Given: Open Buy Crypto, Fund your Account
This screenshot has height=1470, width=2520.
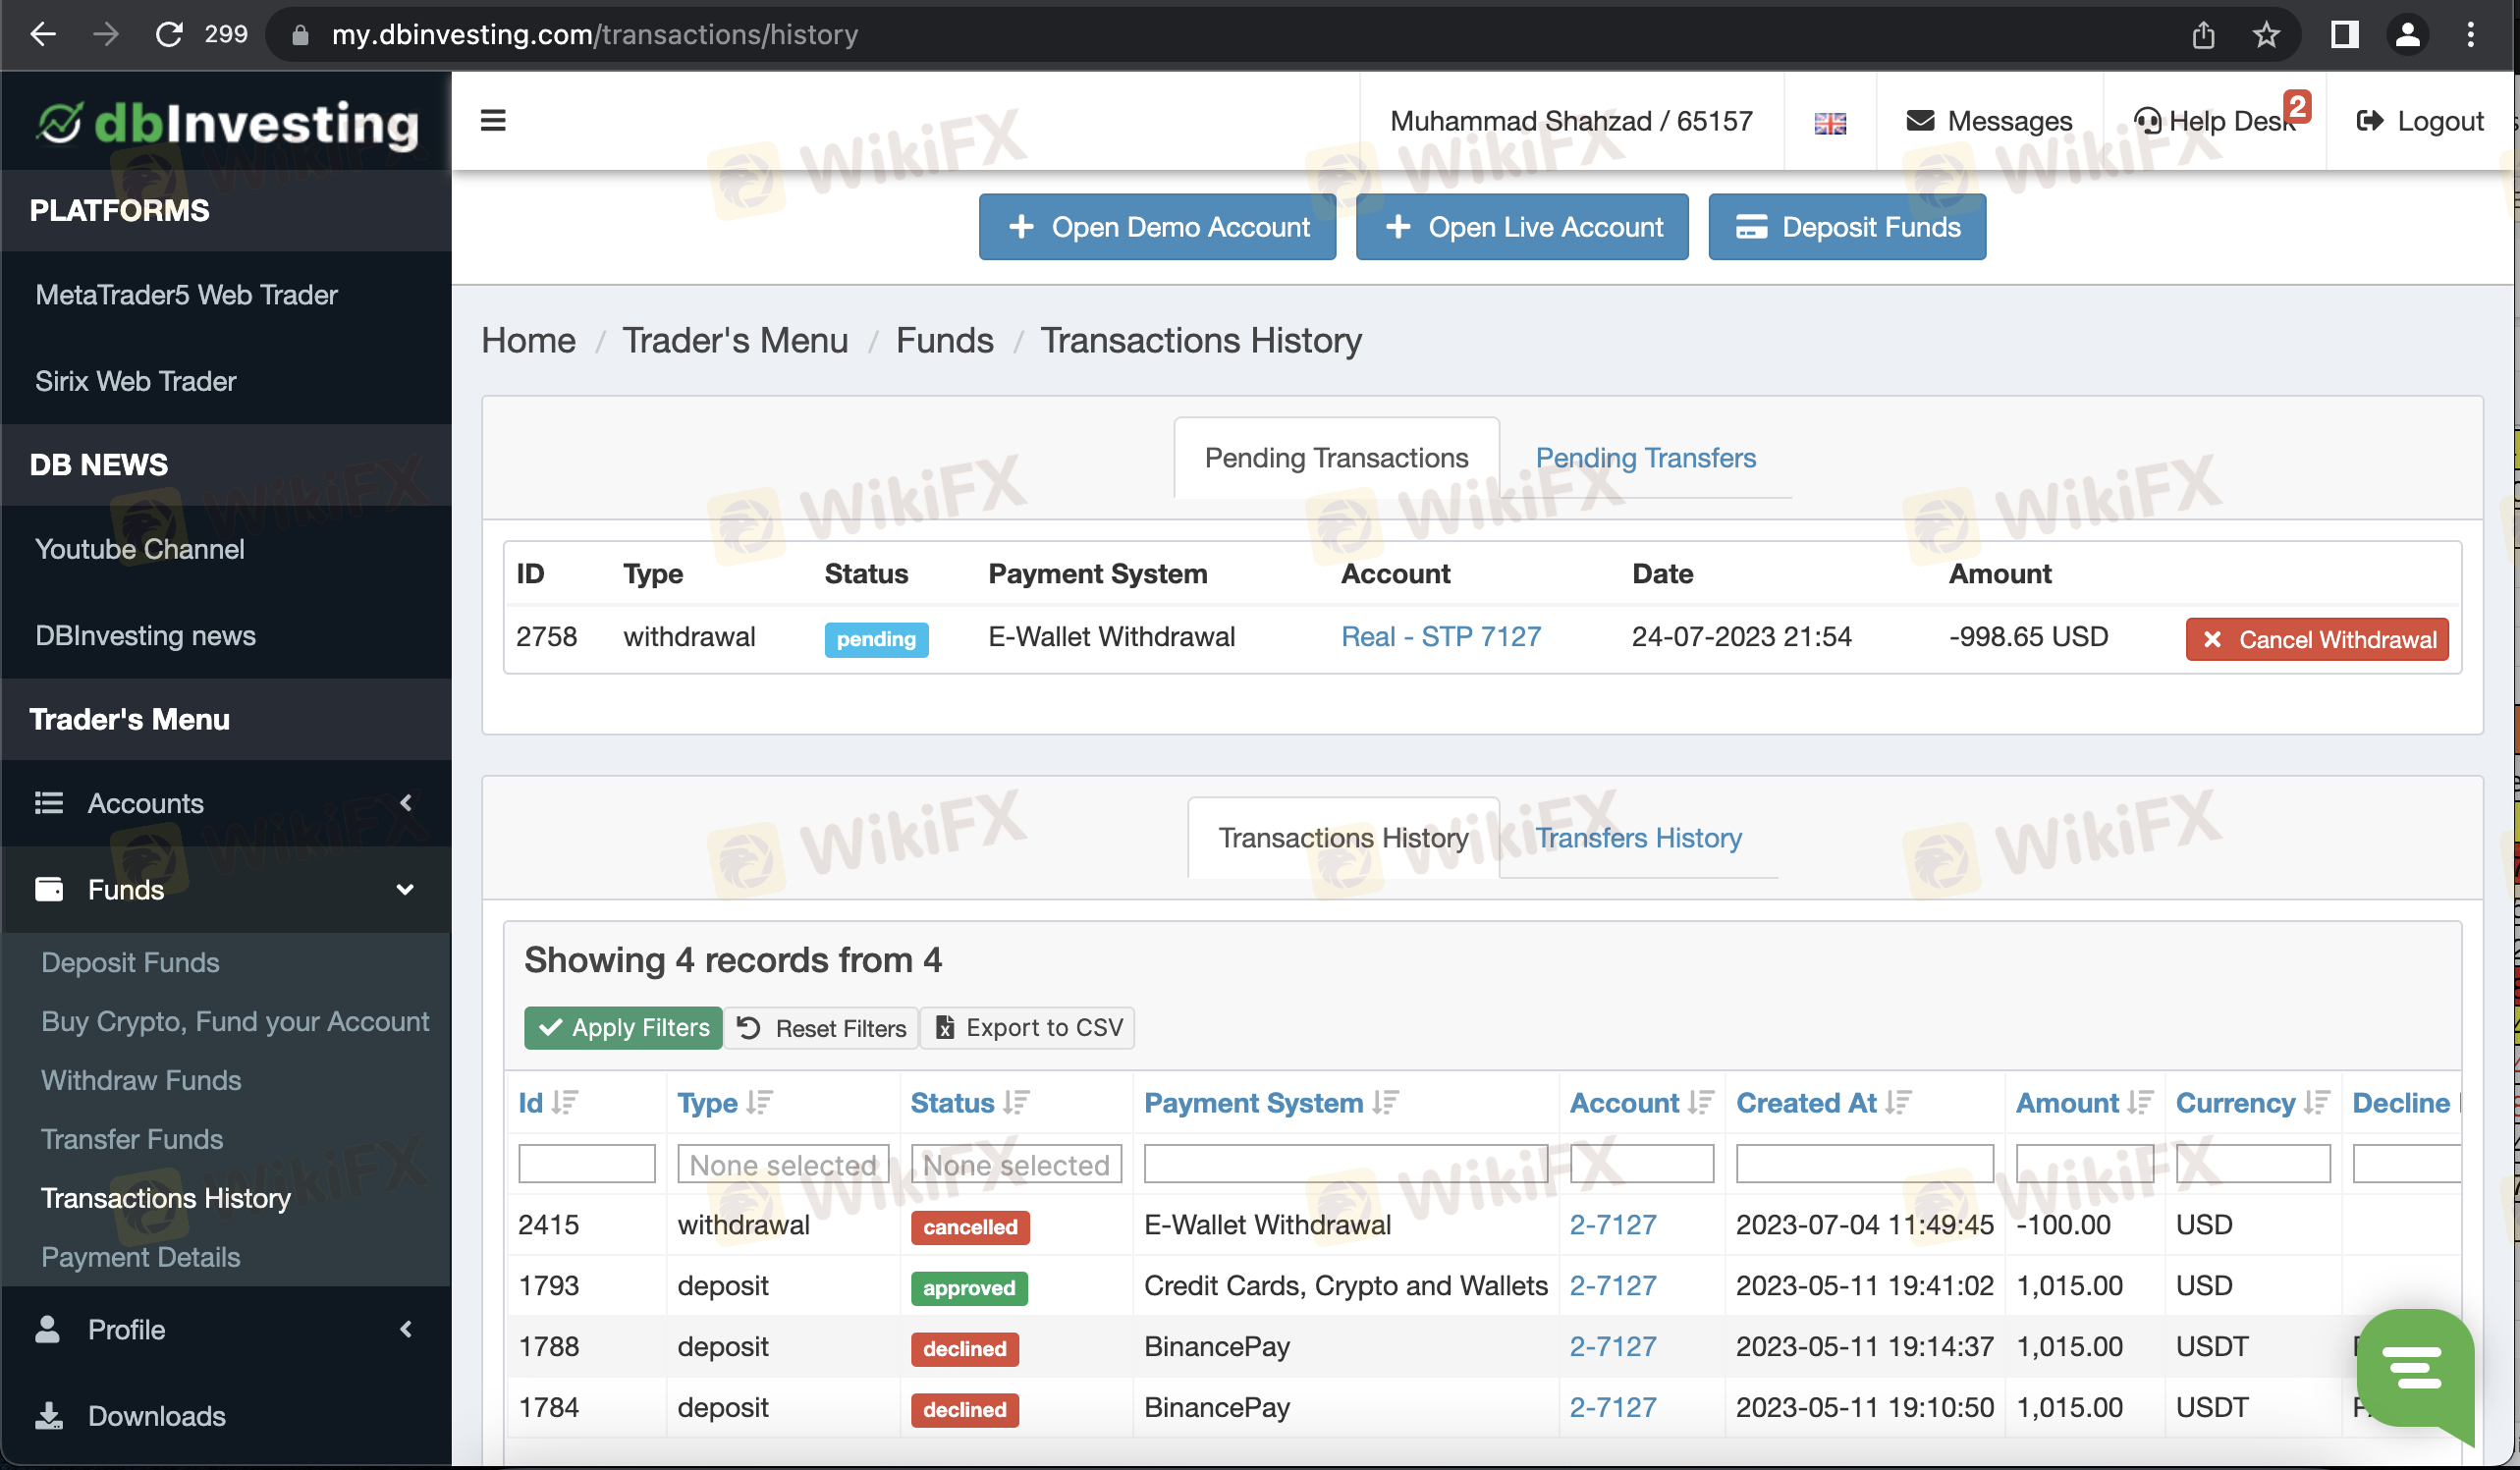Looking at the screenshot, I should pyautogui.click(x=235, y=1021).
